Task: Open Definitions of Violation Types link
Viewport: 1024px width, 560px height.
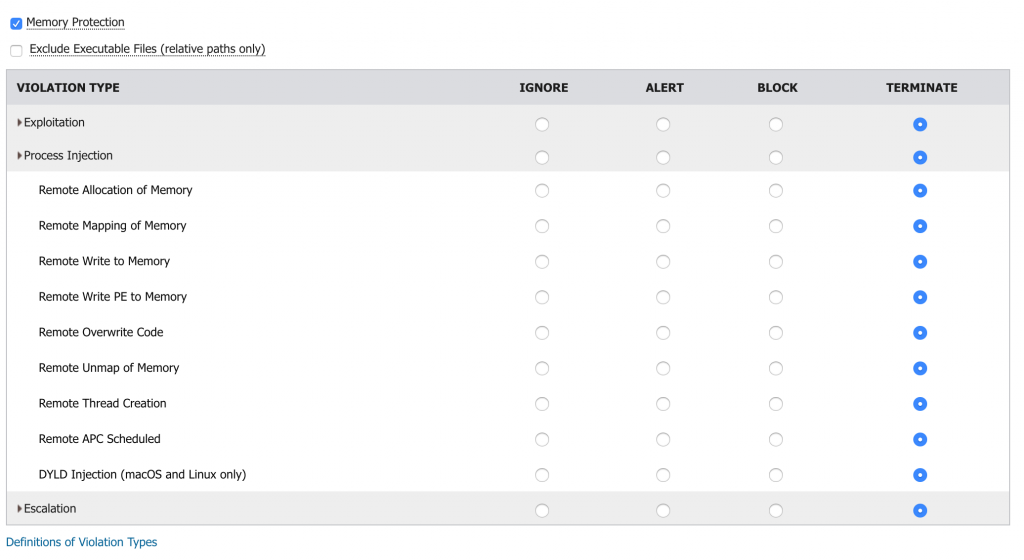Action: [81, 542]
